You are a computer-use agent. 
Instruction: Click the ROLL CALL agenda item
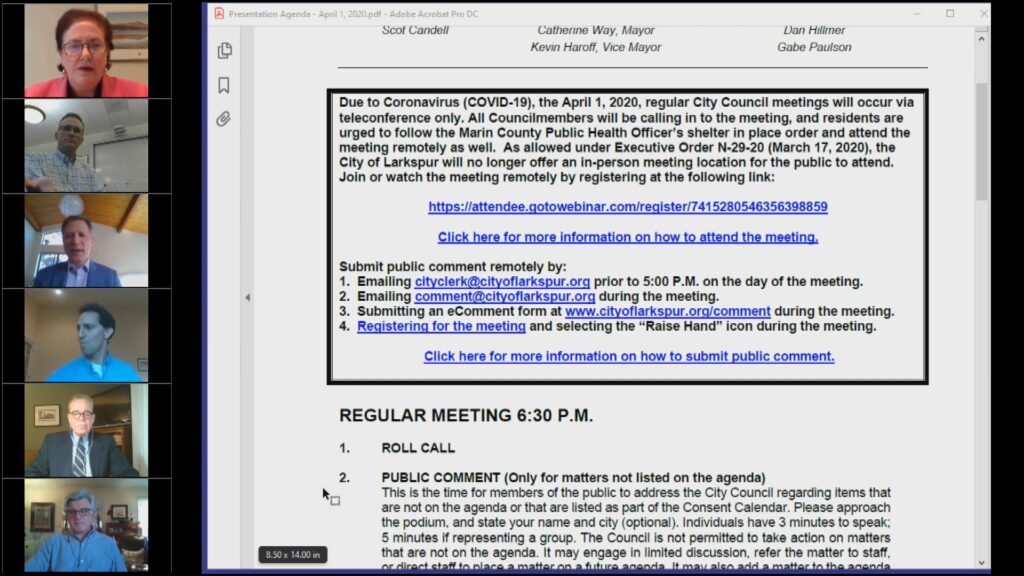[418, 448]
